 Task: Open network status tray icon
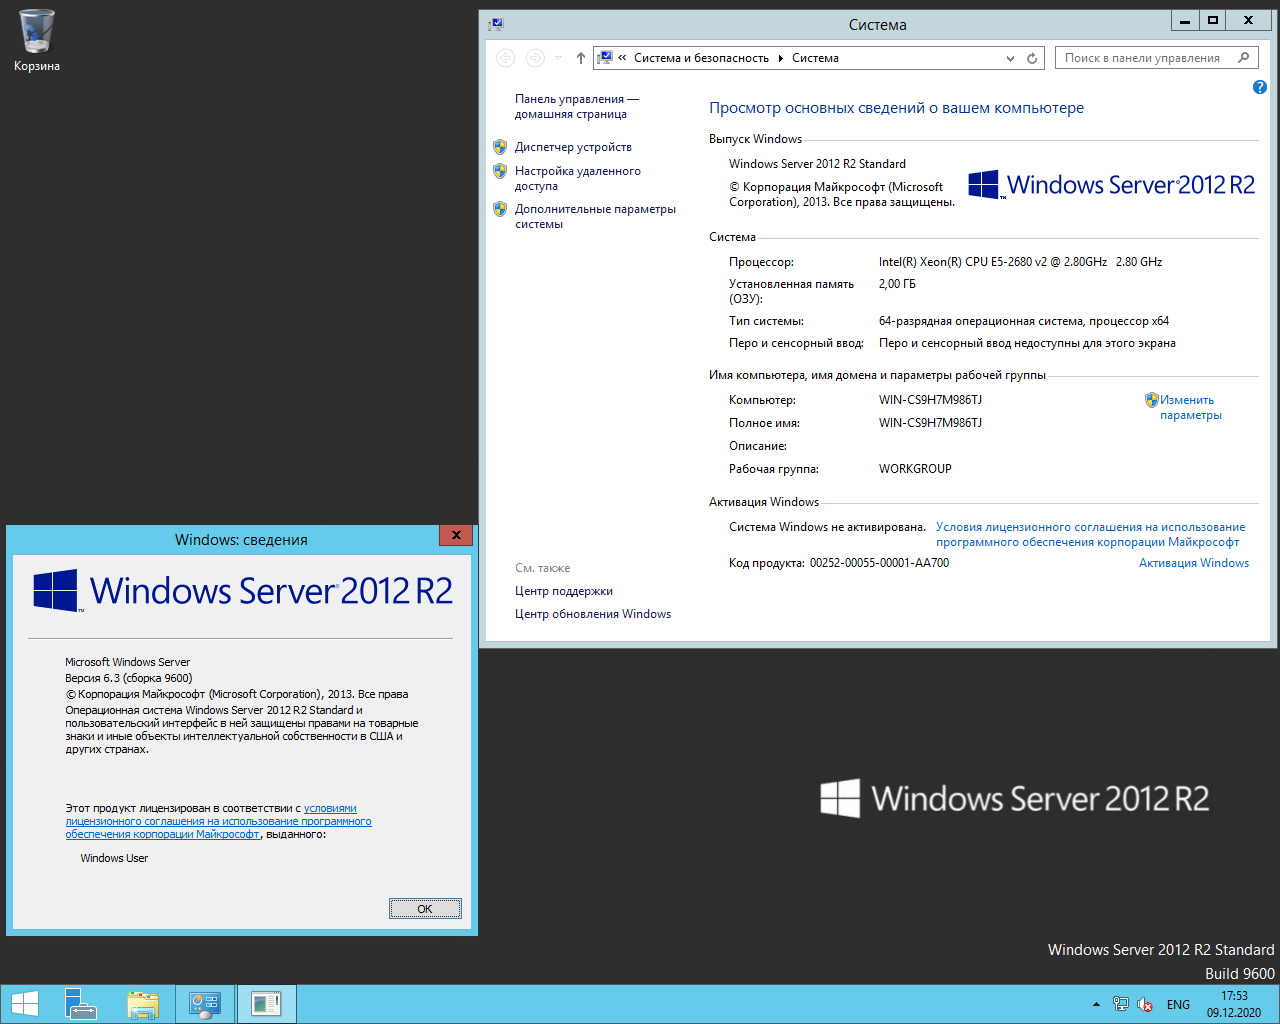[1121, 1004]
